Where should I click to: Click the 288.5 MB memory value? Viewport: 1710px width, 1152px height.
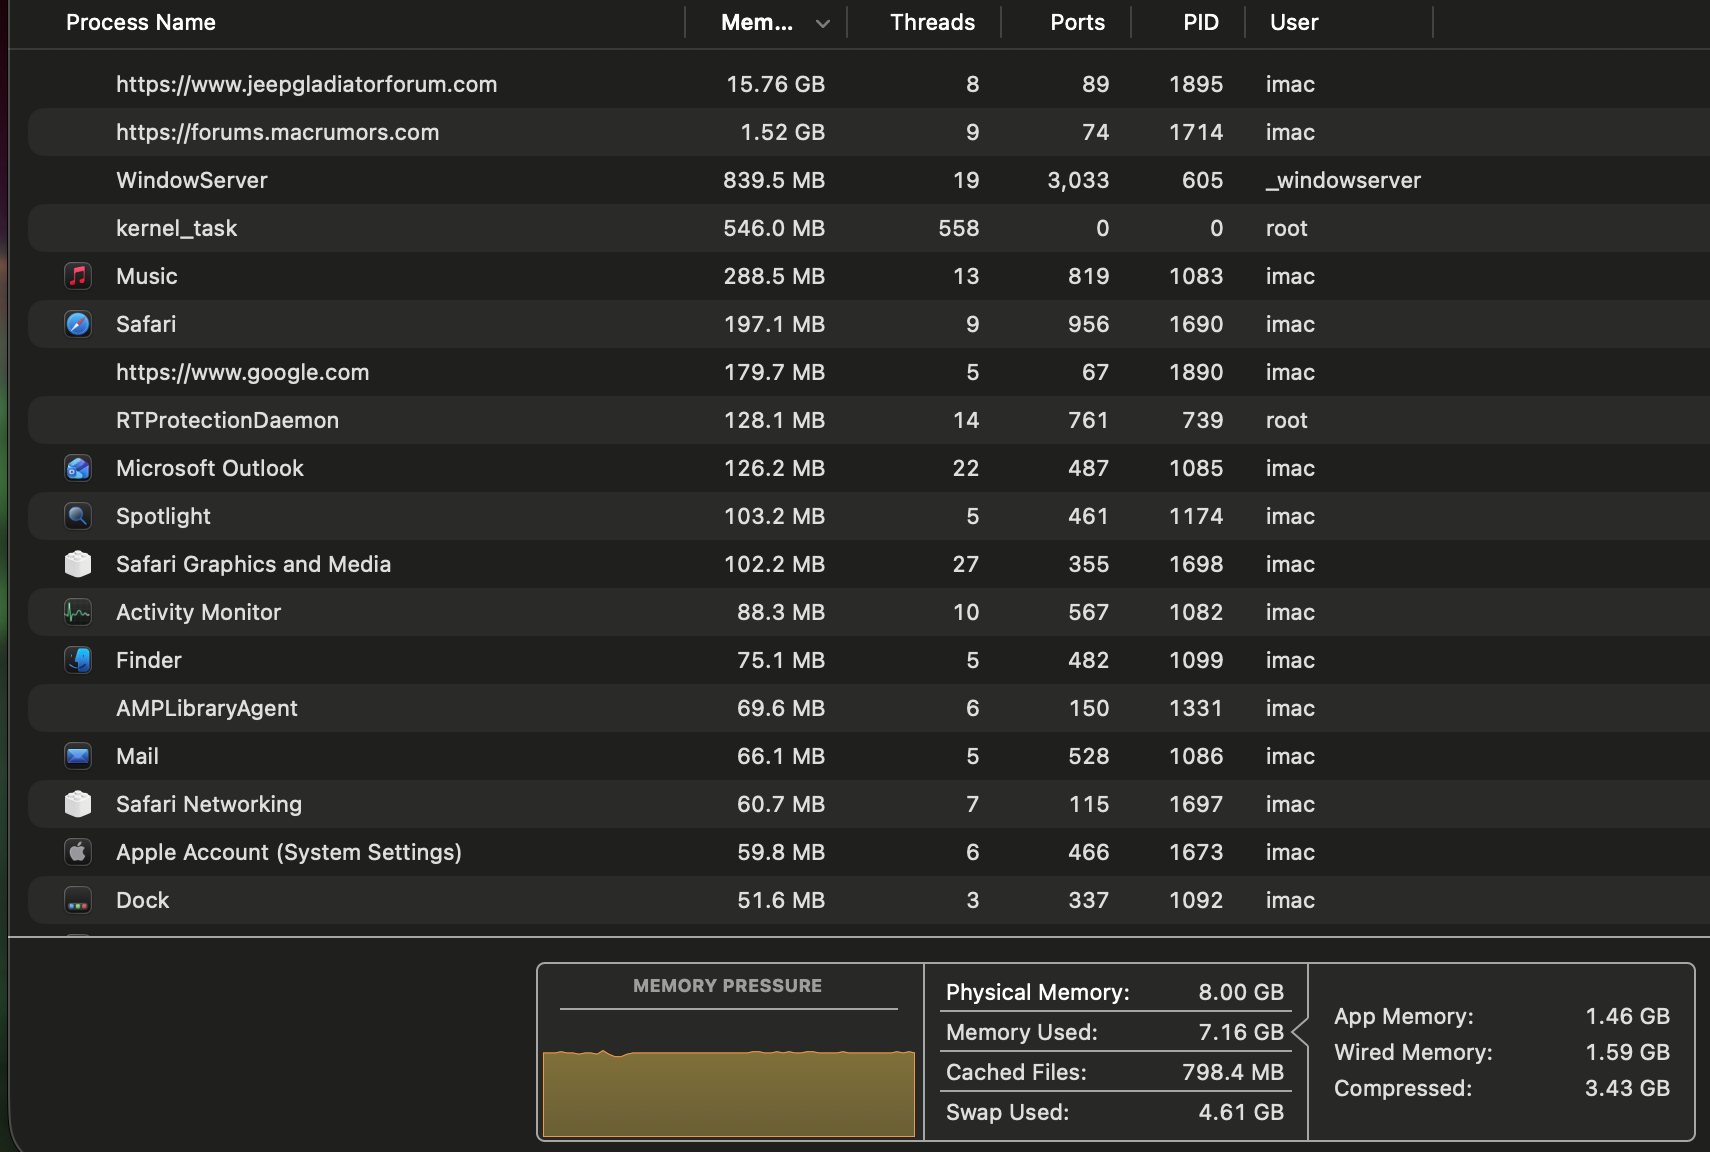[774, 276]
